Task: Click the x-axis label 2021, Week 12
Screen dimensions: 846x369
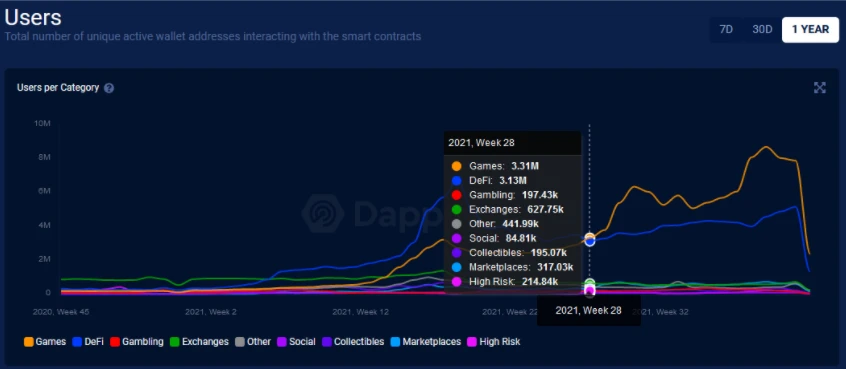Action: (x=360, y=312)
